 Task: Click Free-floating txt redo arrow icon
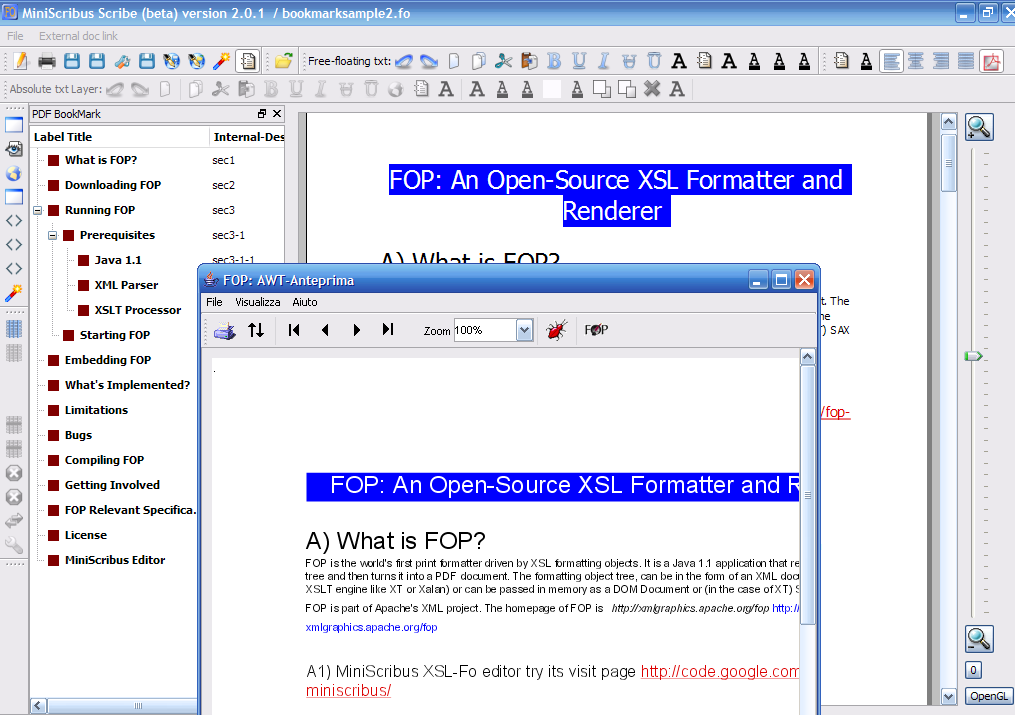click(x=429, y=61)
